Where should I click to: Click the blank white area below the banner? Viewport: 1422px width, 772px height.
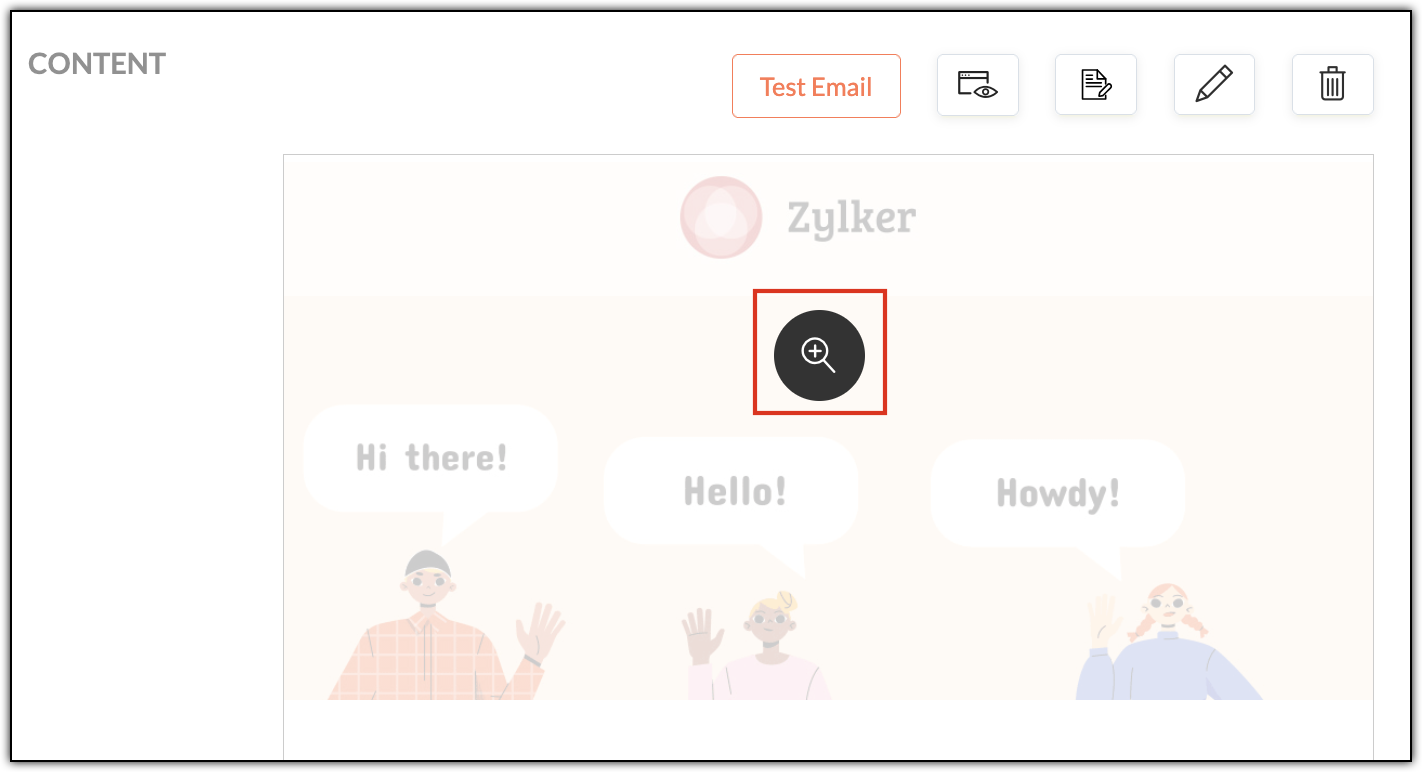coord(828,730)
